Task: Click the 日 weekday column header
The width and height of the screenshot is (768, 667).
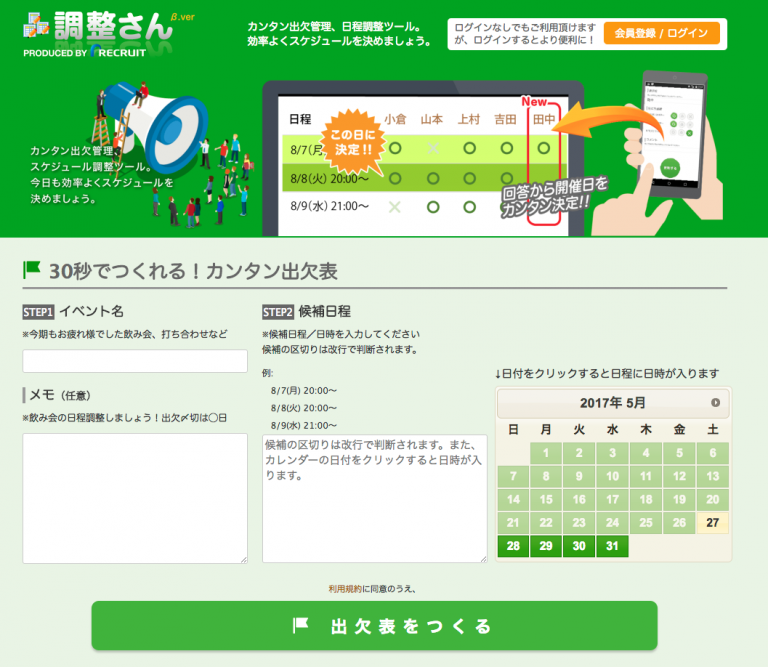Action: point(513,429)
